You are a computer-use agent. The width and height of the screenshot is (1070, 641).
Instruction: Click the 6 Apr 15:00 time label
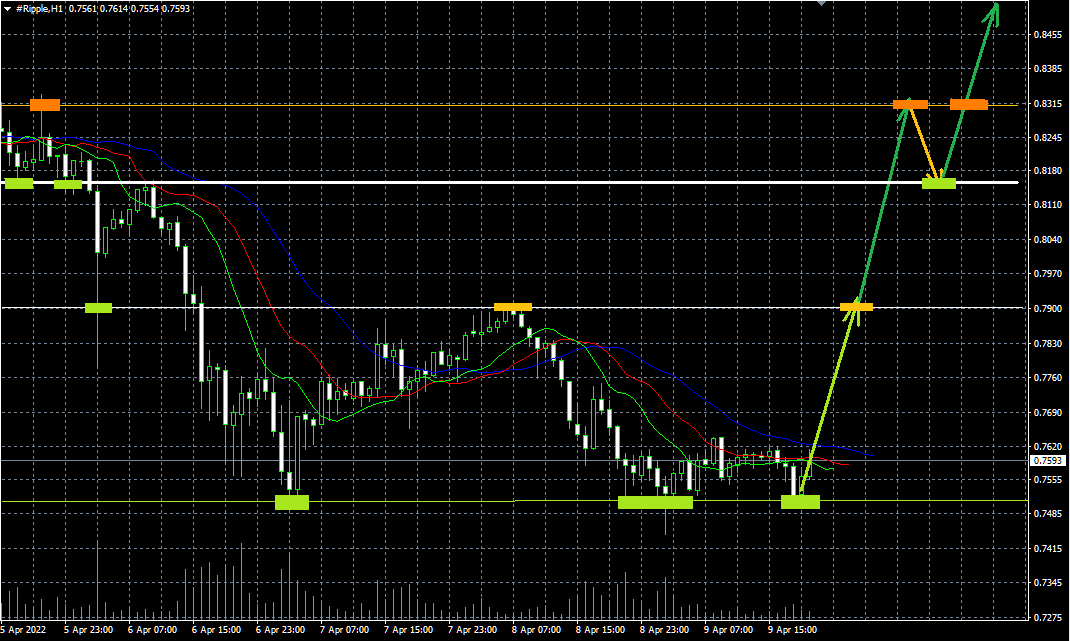(x=216, y=629)
